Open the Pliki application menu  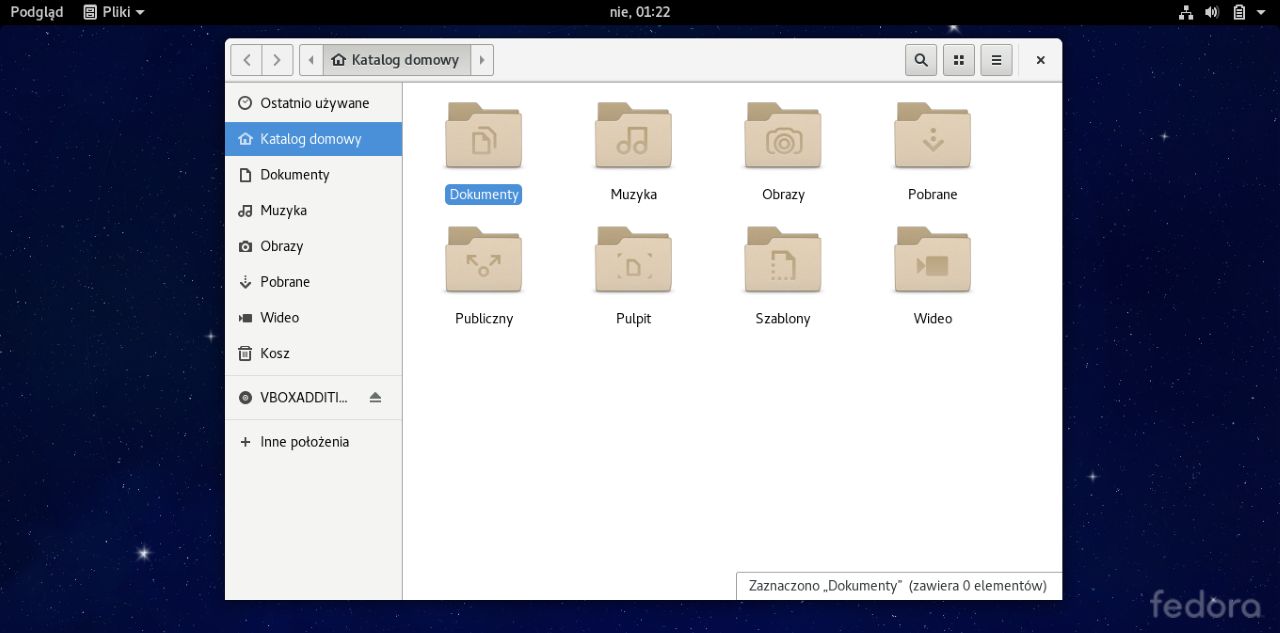click(113, 12)
